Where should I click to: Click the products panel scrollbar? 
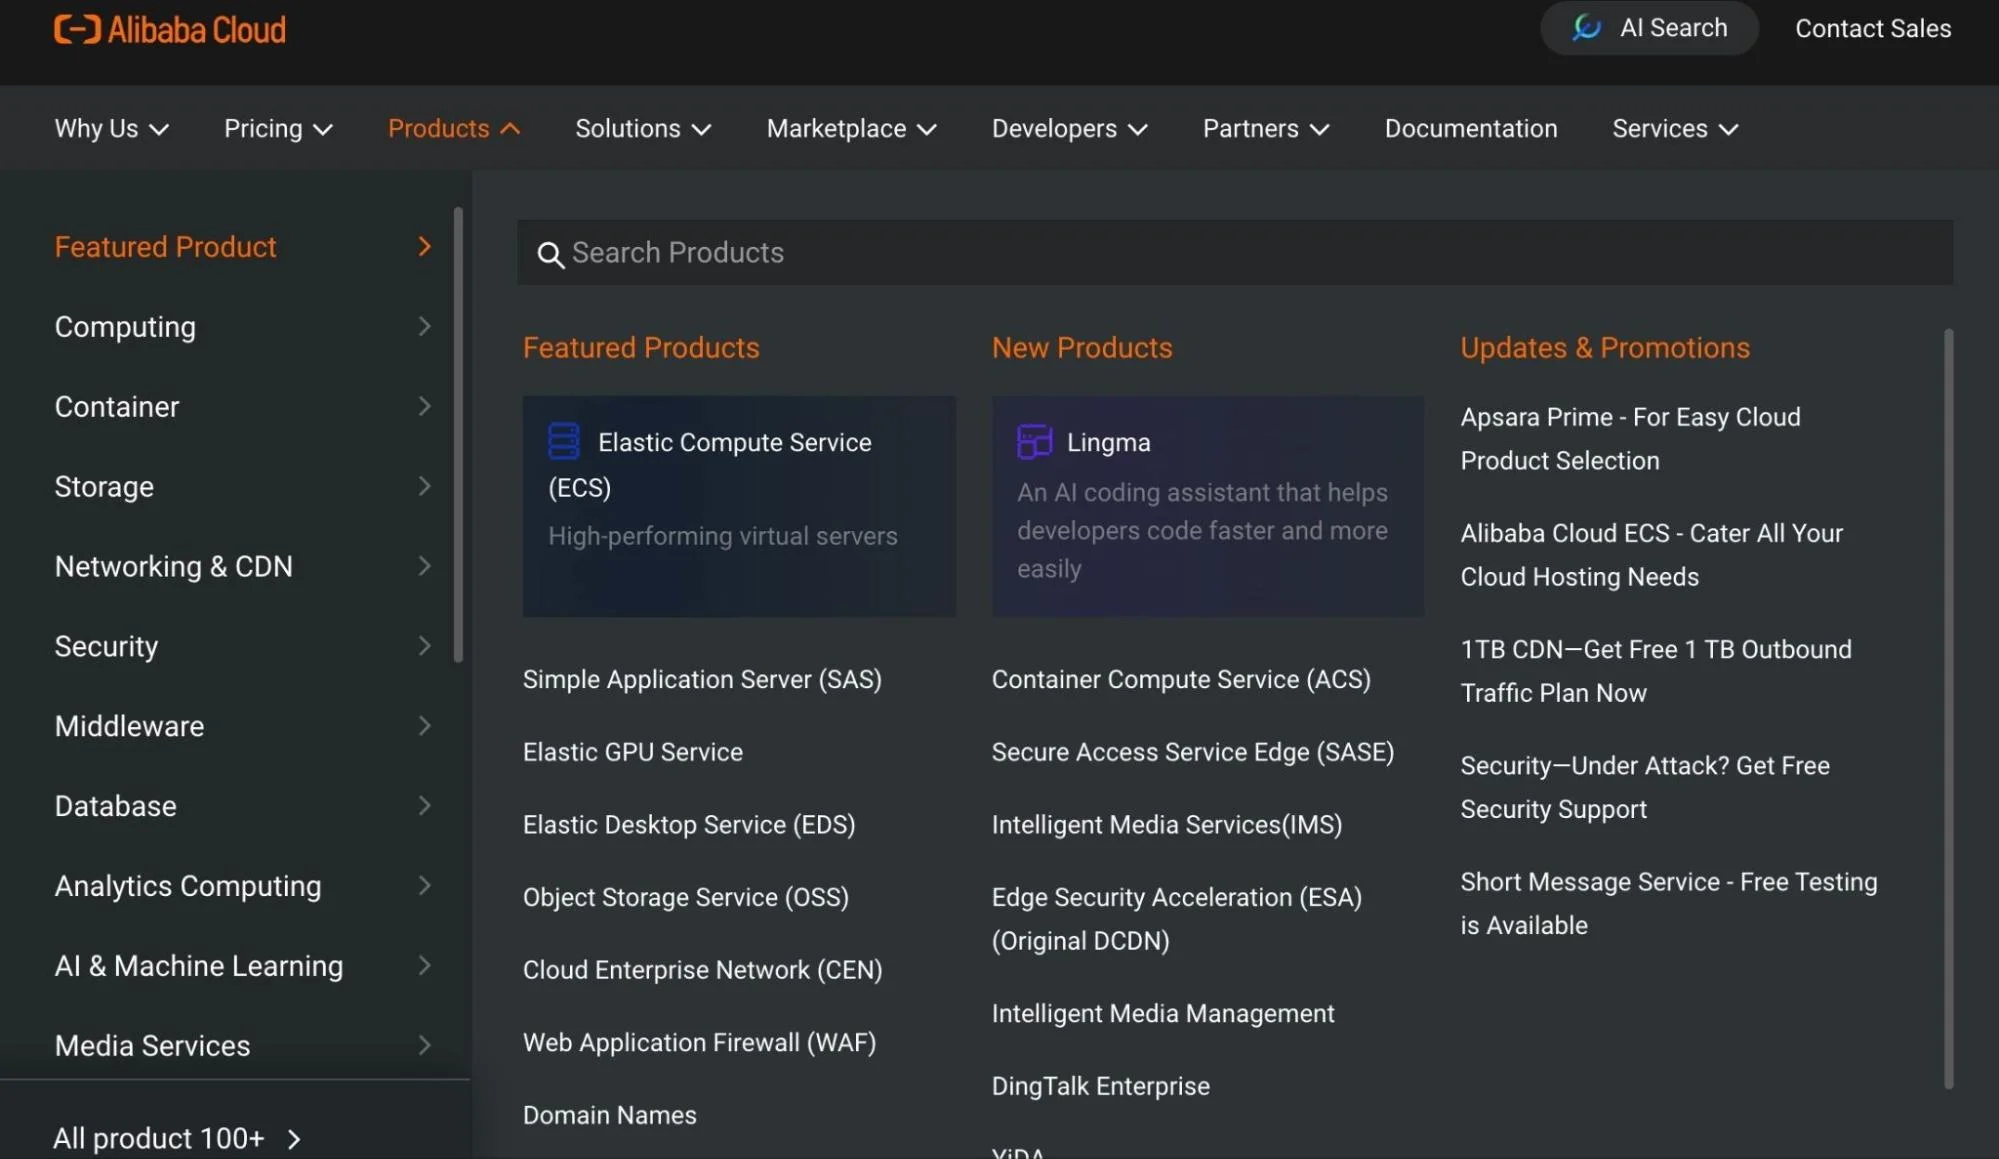[x=1948, y=708]
